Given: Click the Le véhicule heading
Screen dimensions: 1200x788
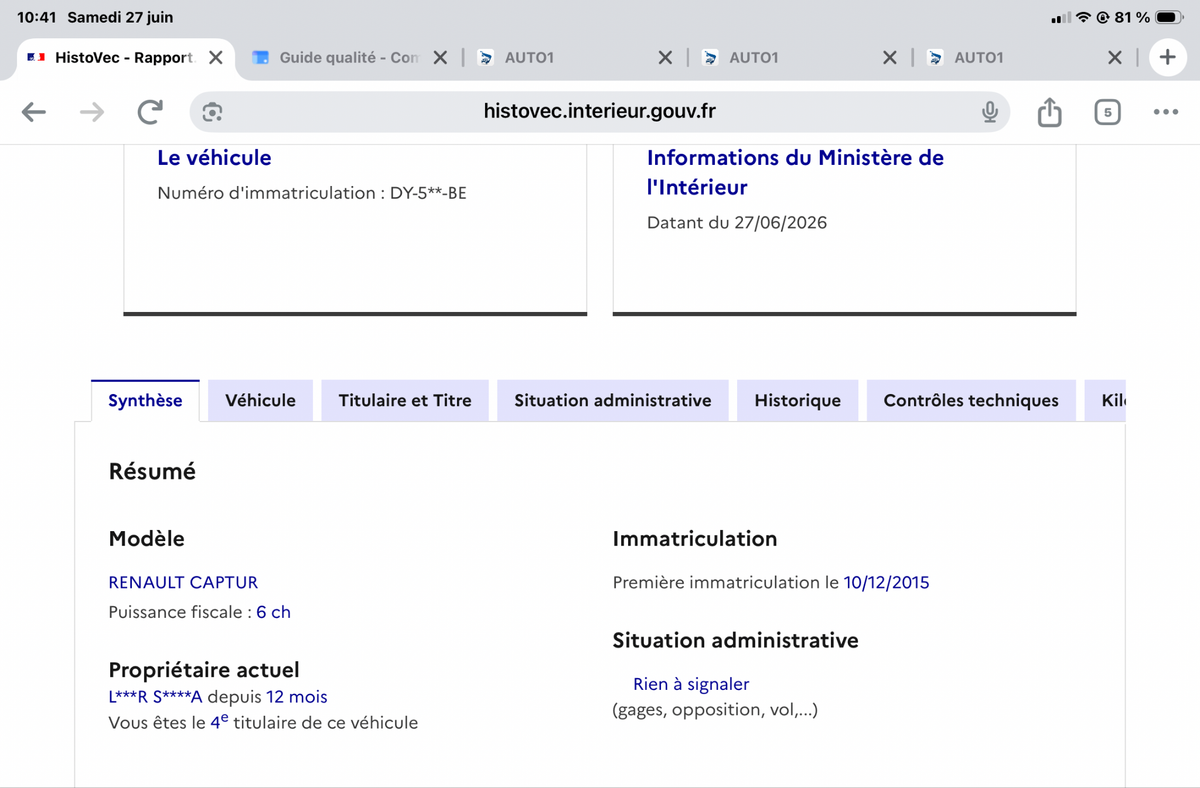Looking at the screenshot, I should [214, 157].
